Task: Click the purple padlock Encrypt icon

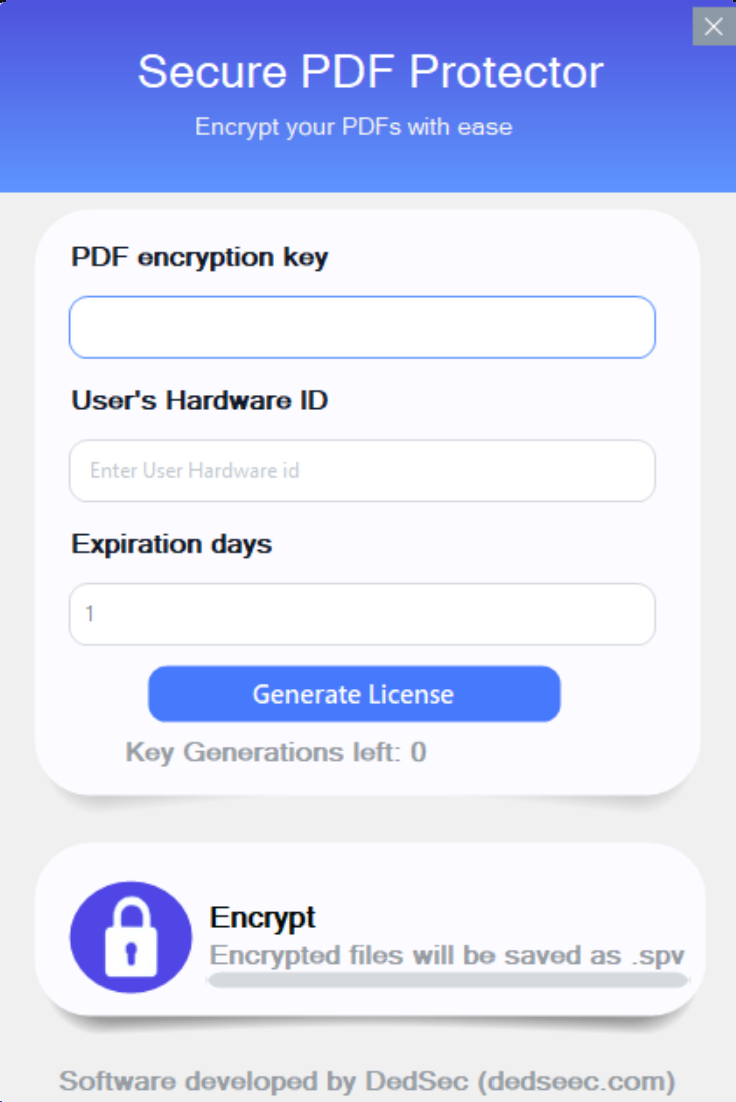Action: [131, 937]
